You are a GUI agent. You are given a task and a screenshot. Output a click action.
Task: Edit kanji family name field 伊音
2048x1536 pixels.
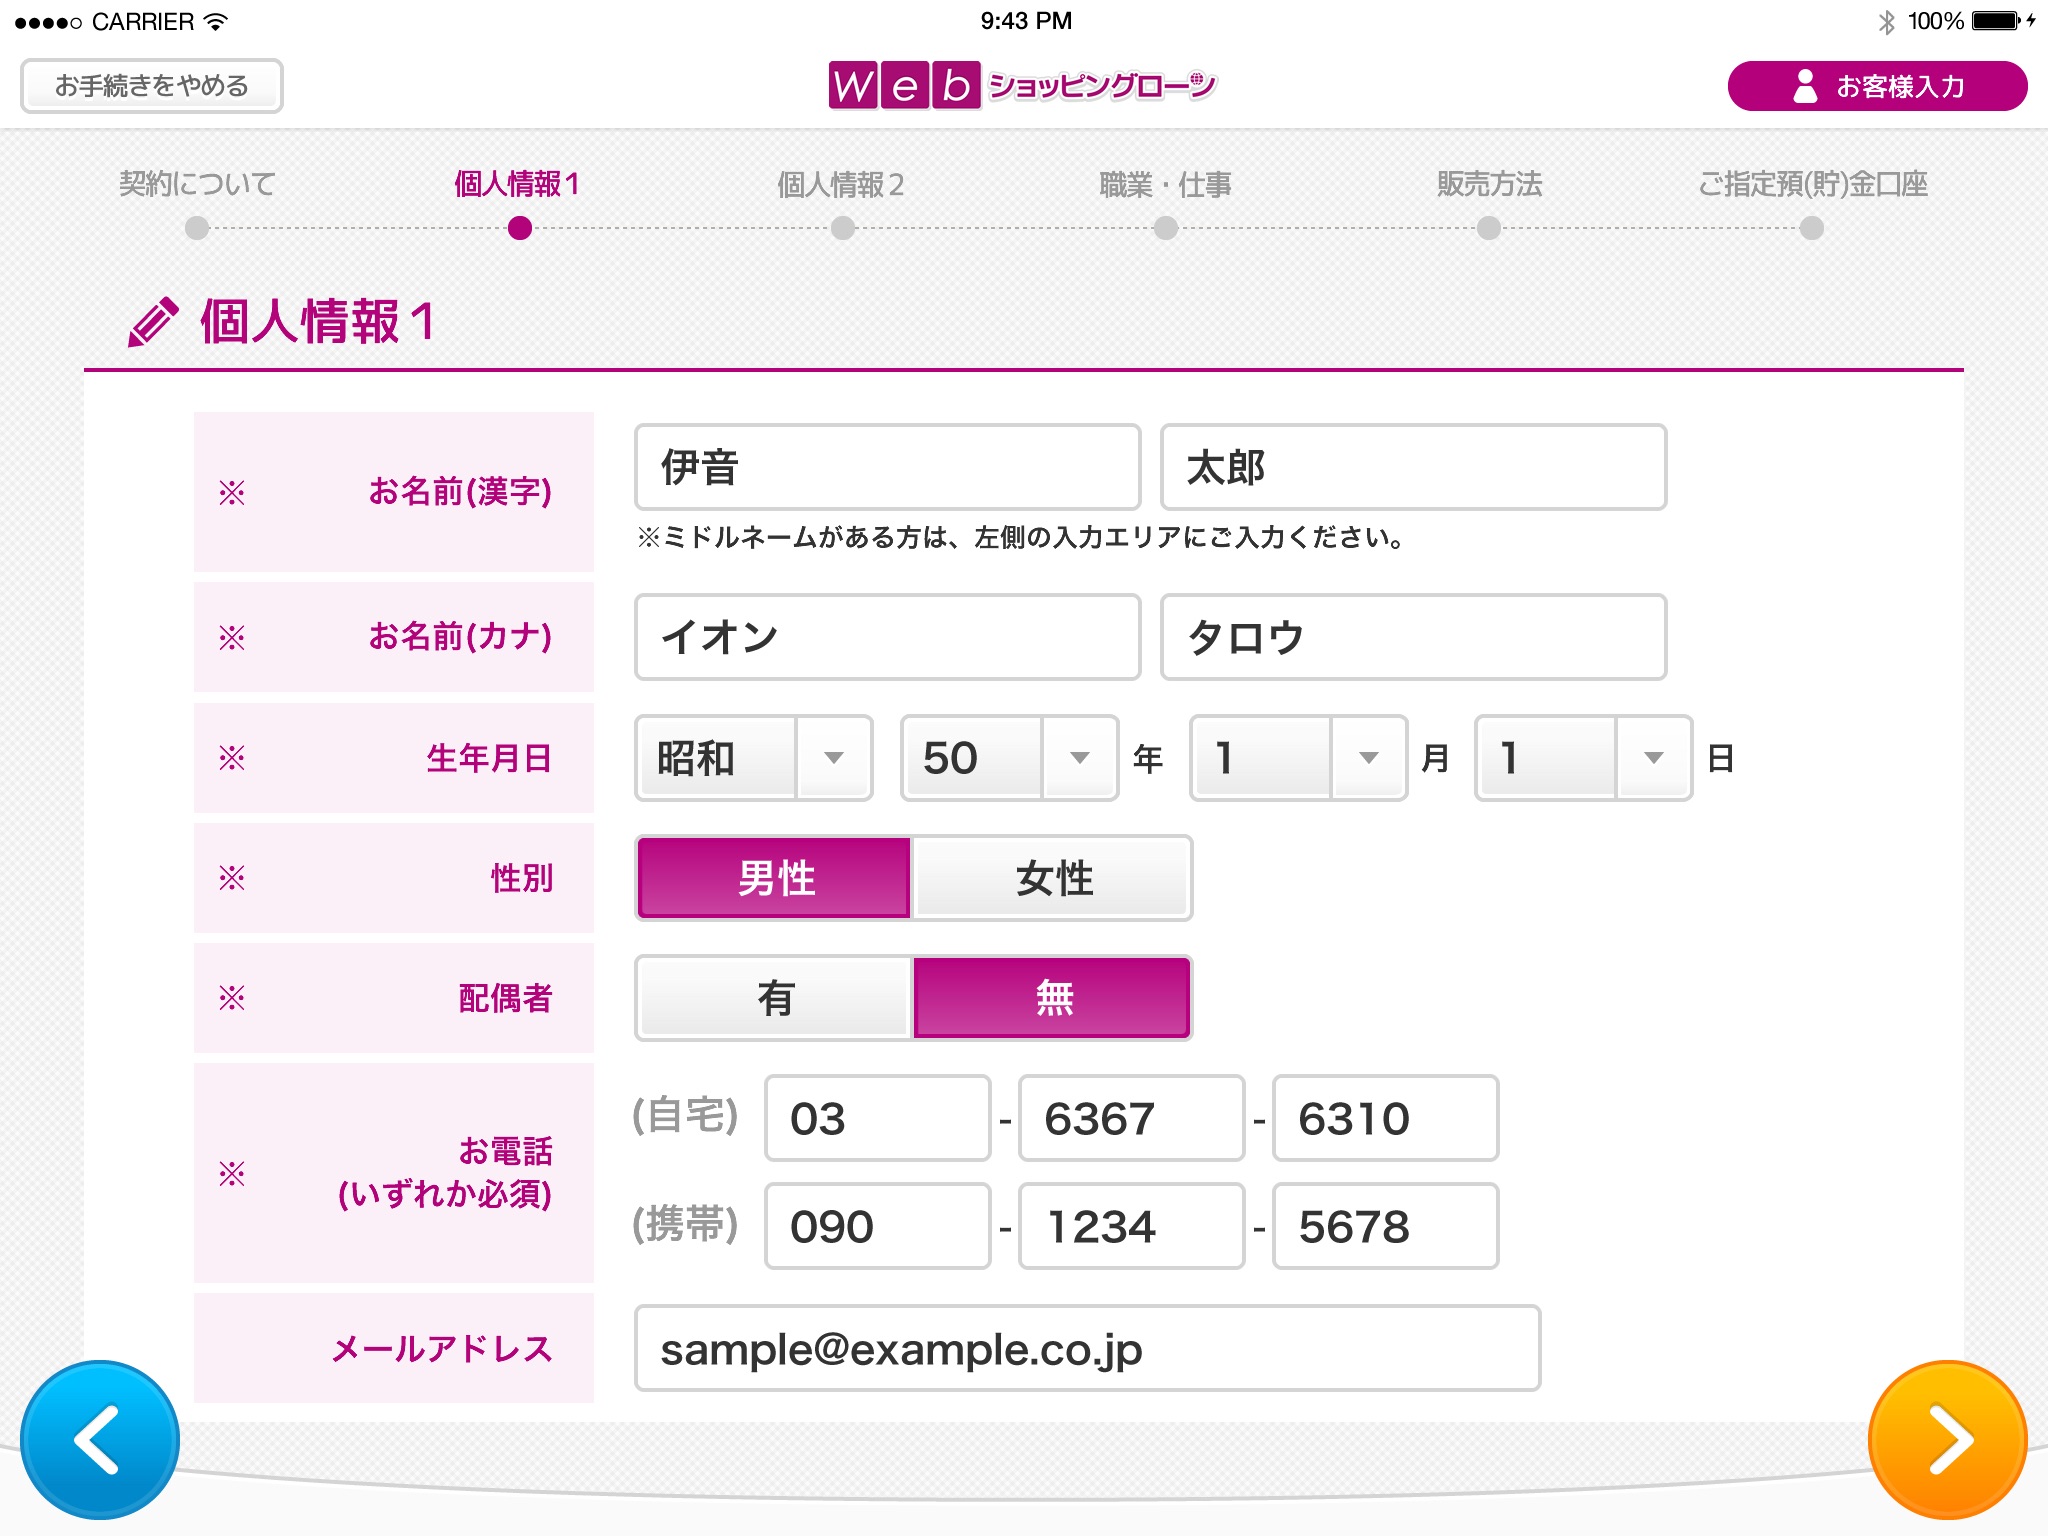pyautogui.click(x=887, y=467)
